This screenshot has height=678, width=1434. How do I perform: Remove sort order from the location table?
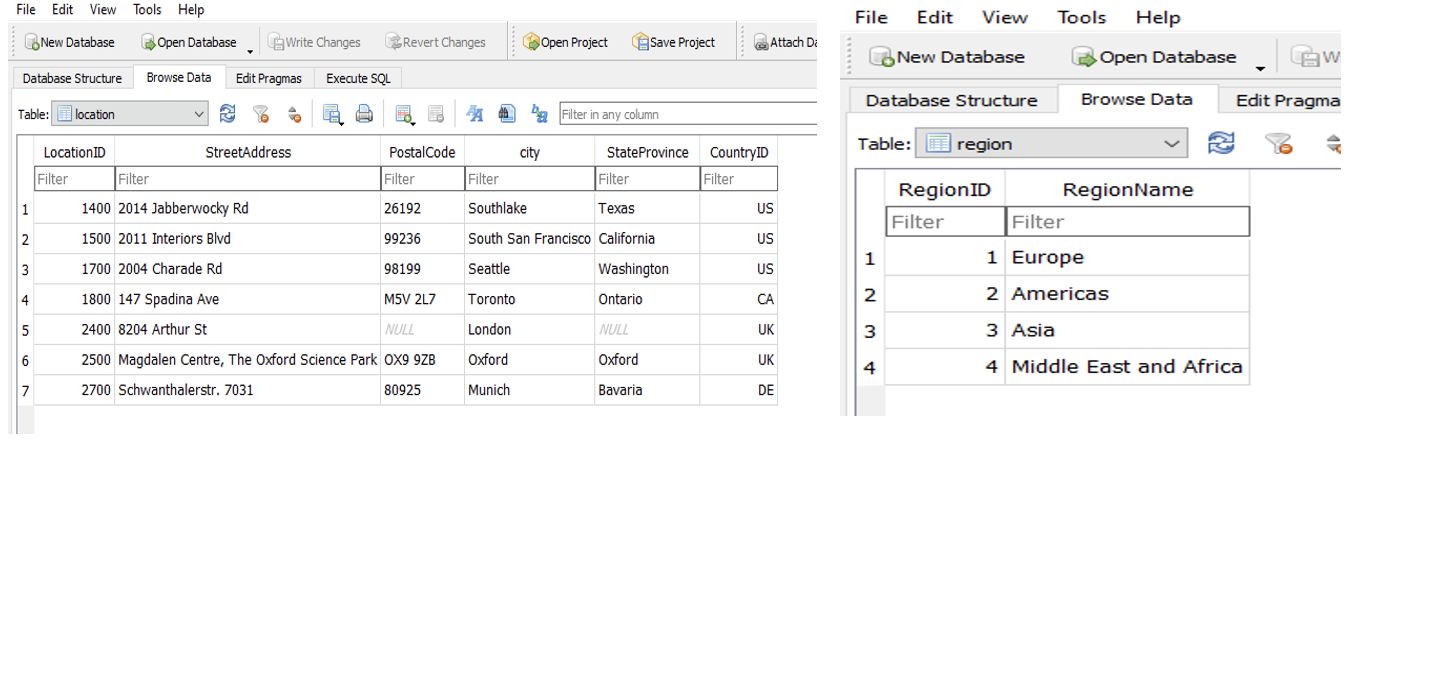[294, 114]
